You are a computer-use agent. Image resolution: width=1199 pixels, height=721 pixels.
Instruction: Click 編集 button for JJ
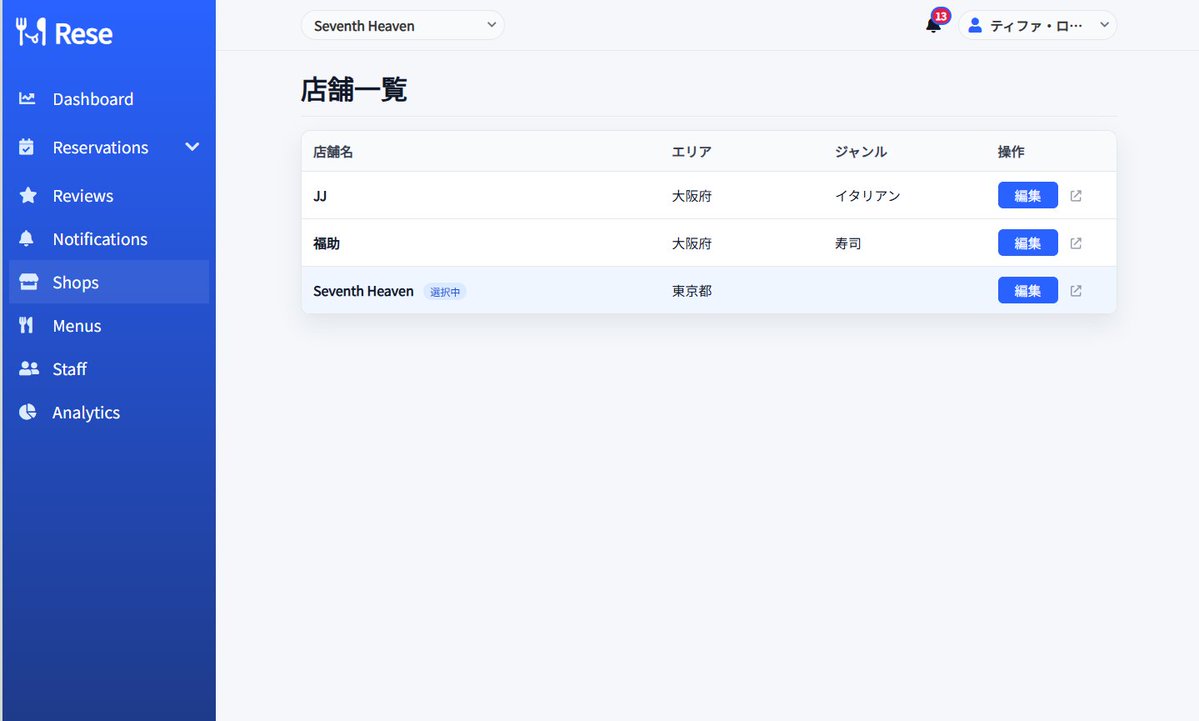pos(1028,196)
